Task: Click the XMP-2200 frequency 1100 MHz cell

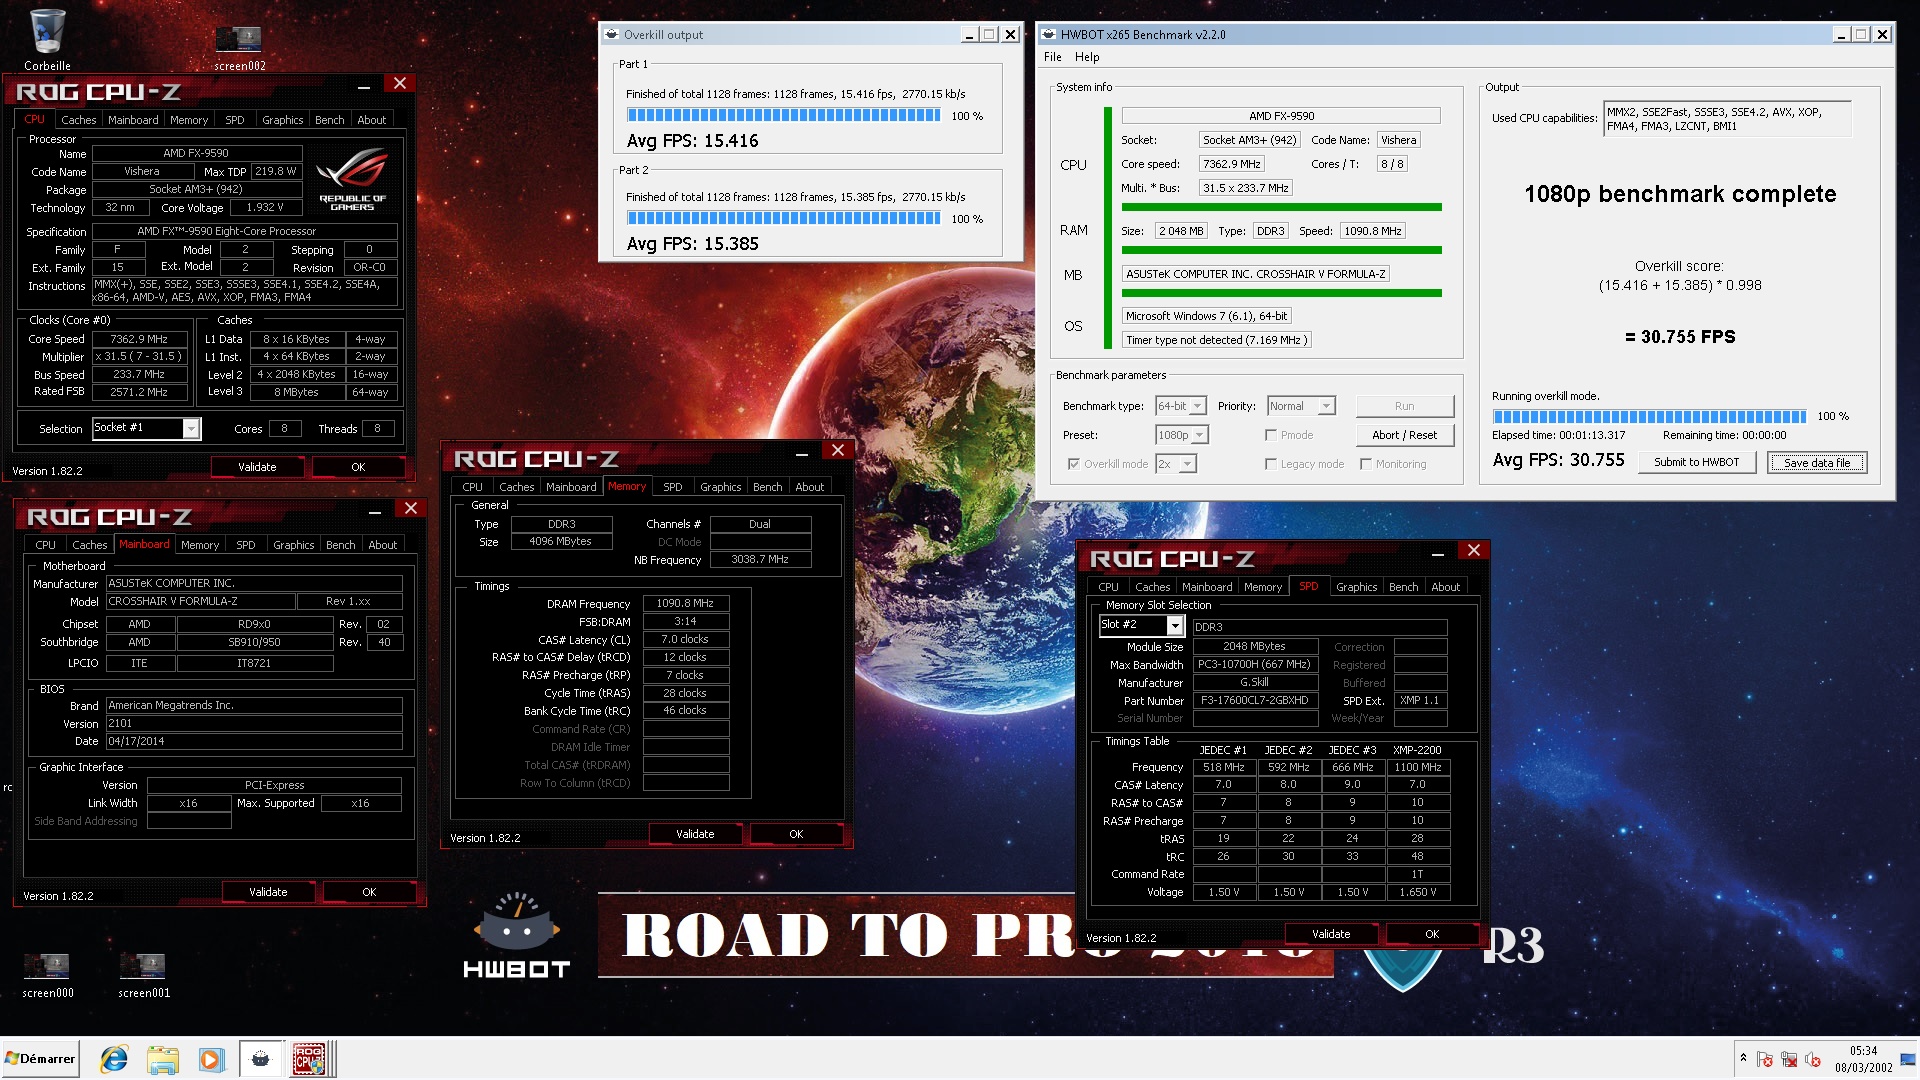Action: point(1417,767)
